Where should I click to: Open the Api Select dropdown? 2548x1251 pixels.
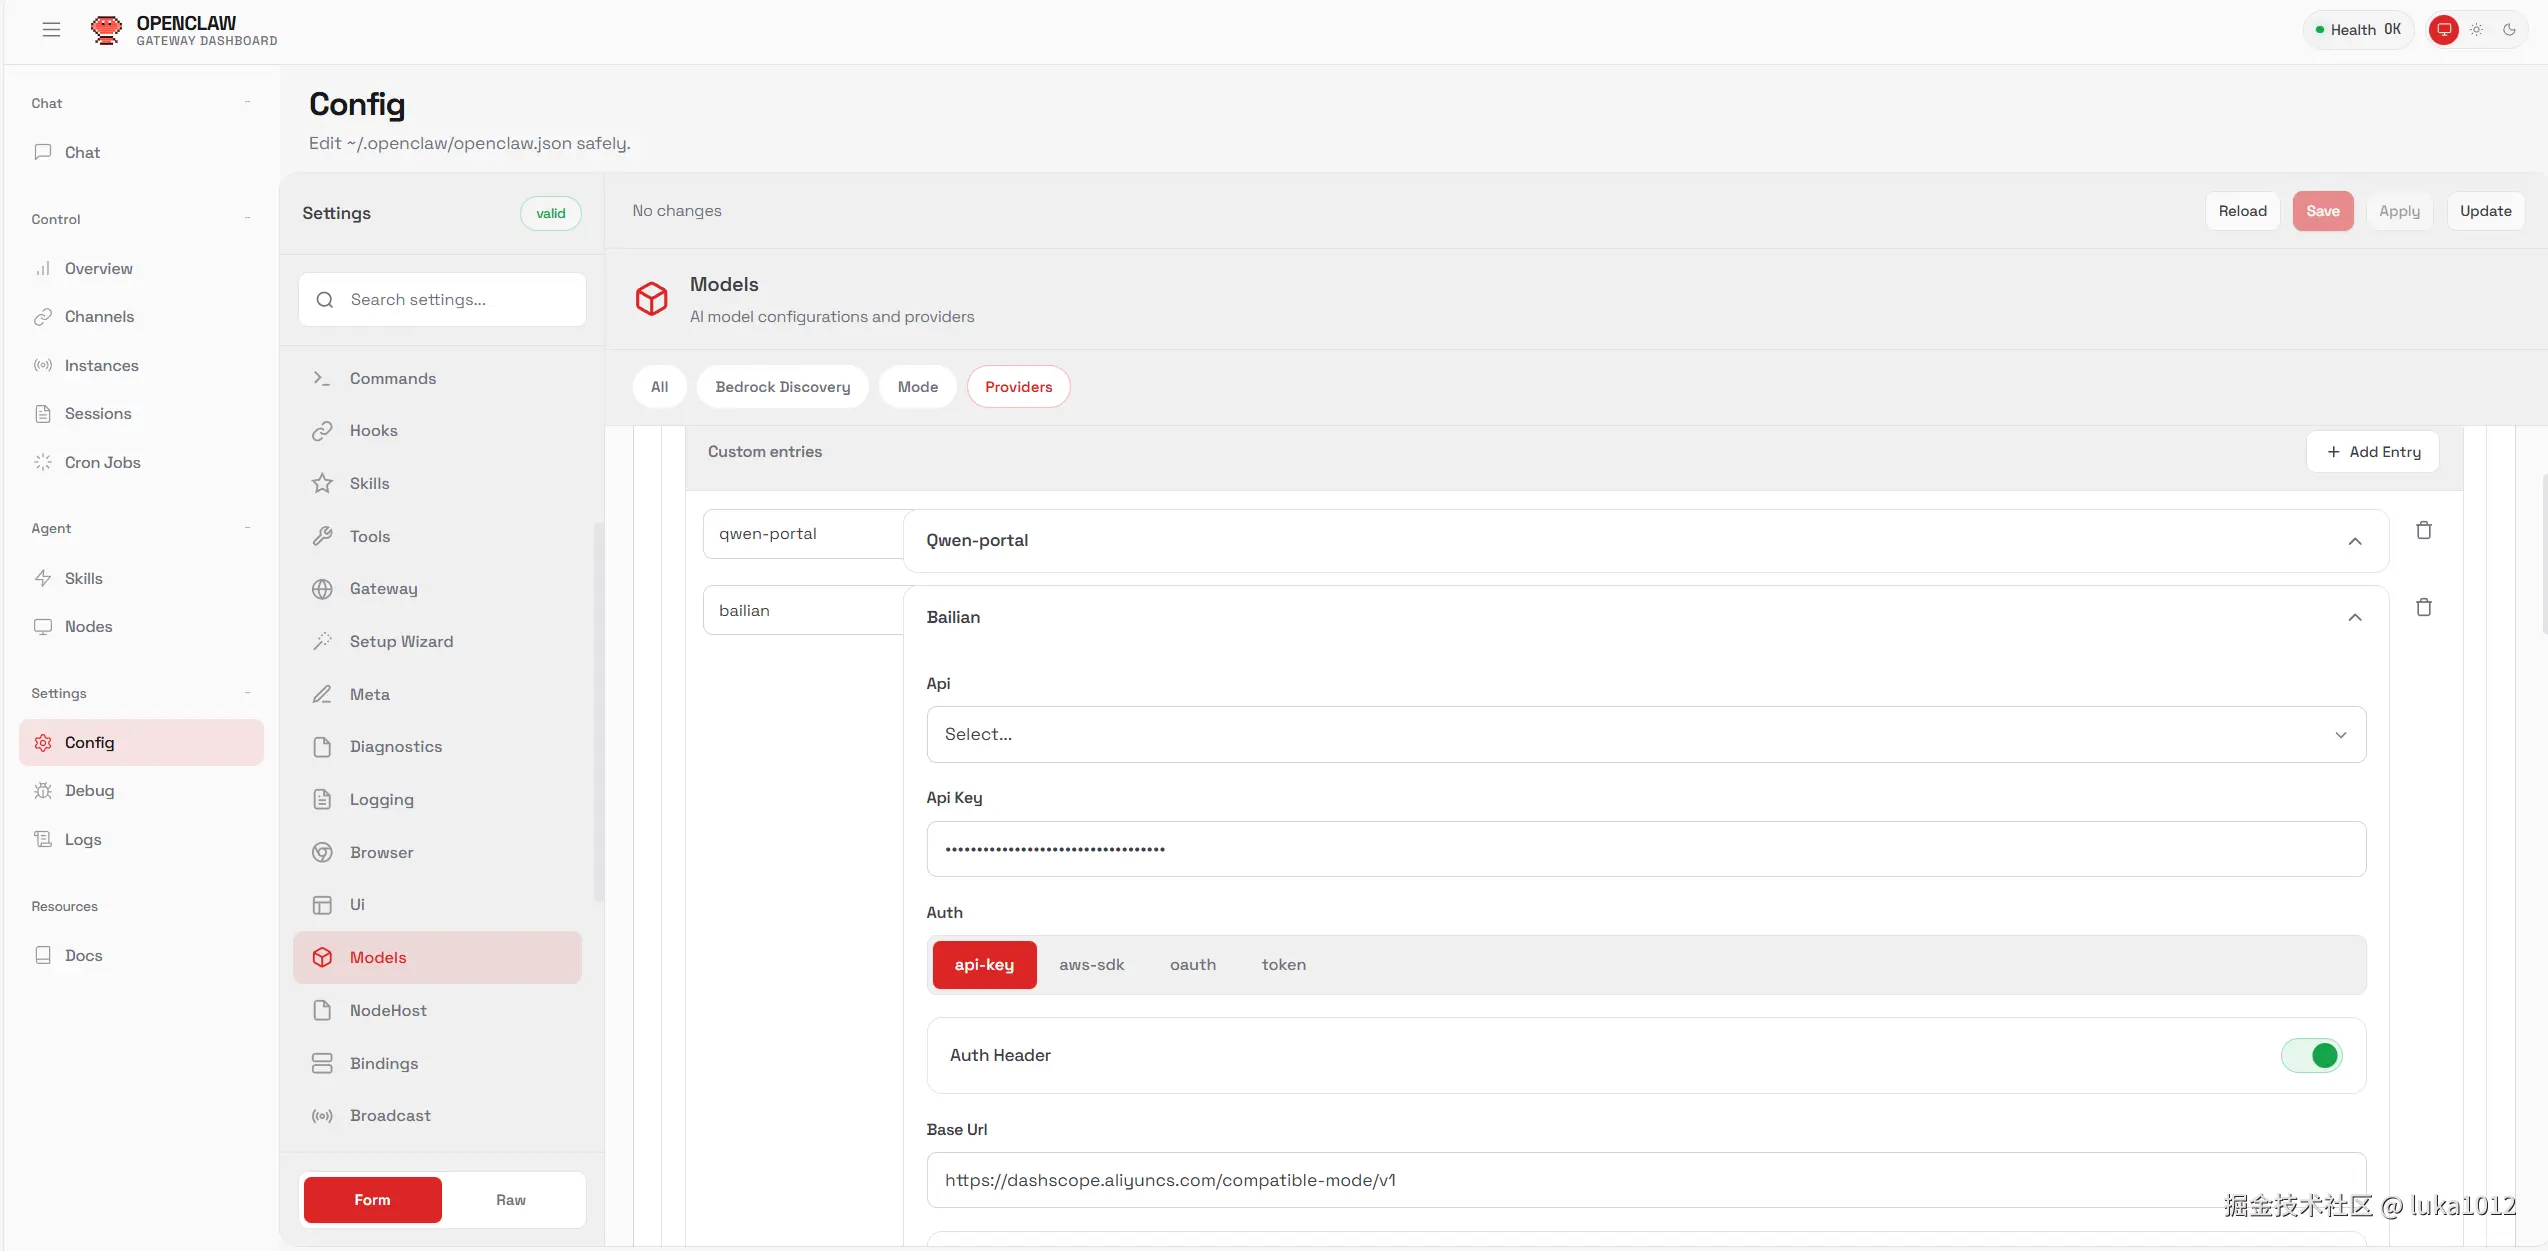tap(1645, 735)
